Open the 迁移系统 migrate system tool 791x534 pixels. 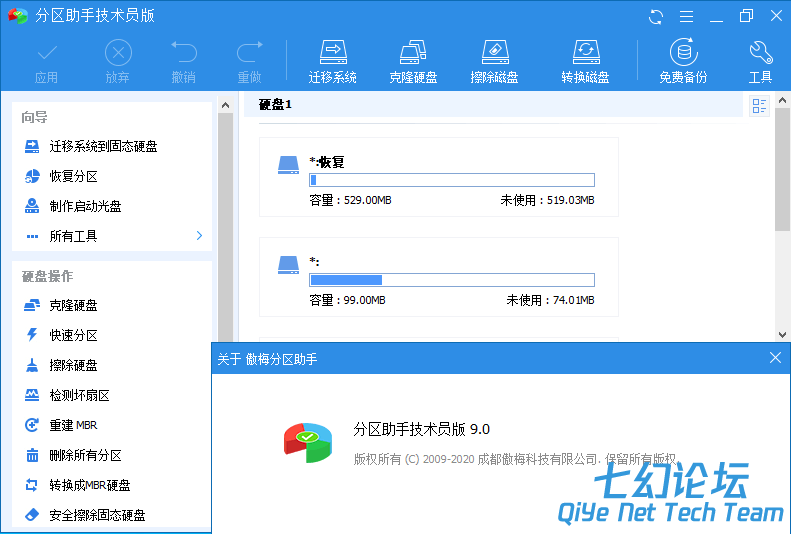tap(333, 61)
